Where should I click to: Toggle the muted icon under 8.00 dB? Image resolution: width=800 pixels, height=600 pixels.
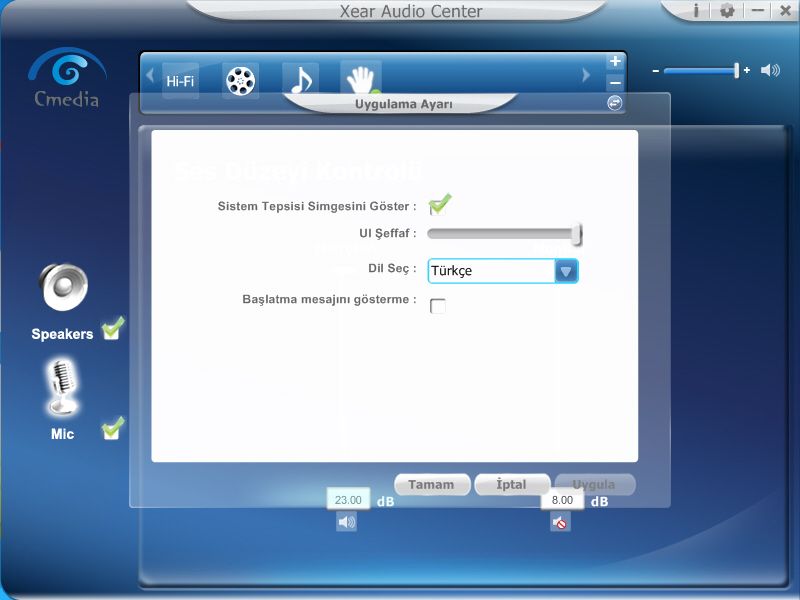click(560, 522)
